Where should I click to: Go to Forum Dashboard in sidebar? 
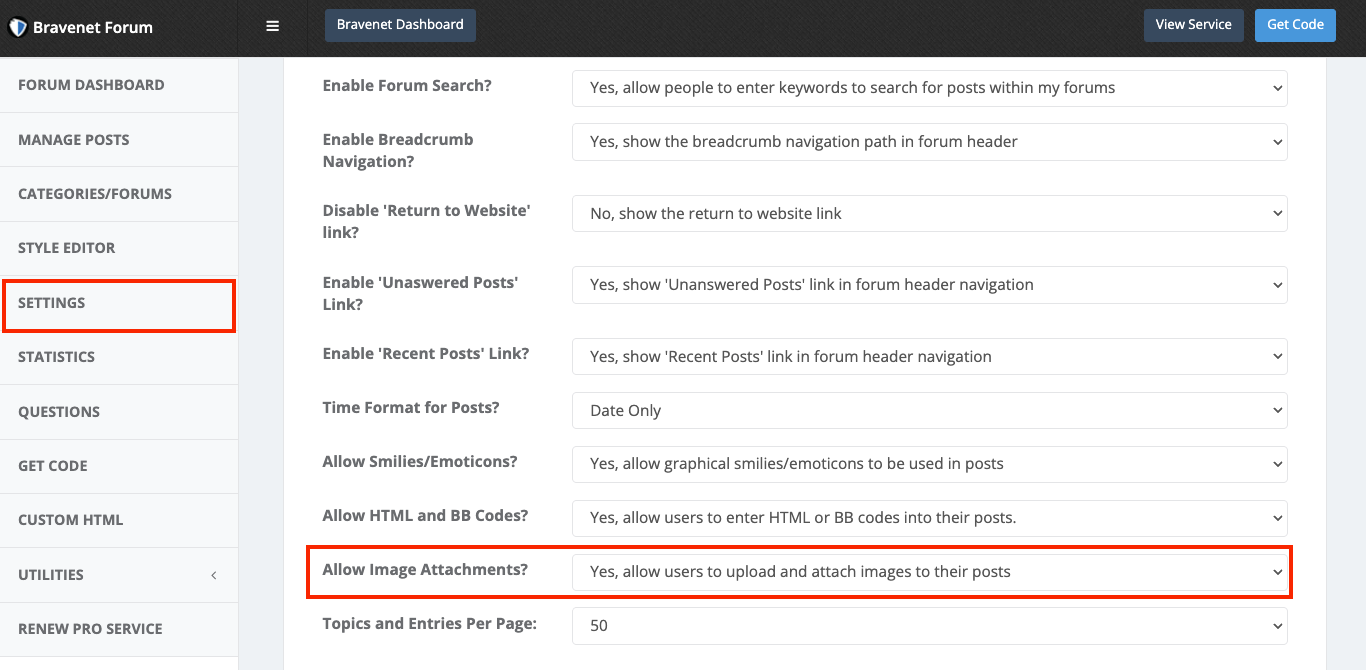[91, 85]
